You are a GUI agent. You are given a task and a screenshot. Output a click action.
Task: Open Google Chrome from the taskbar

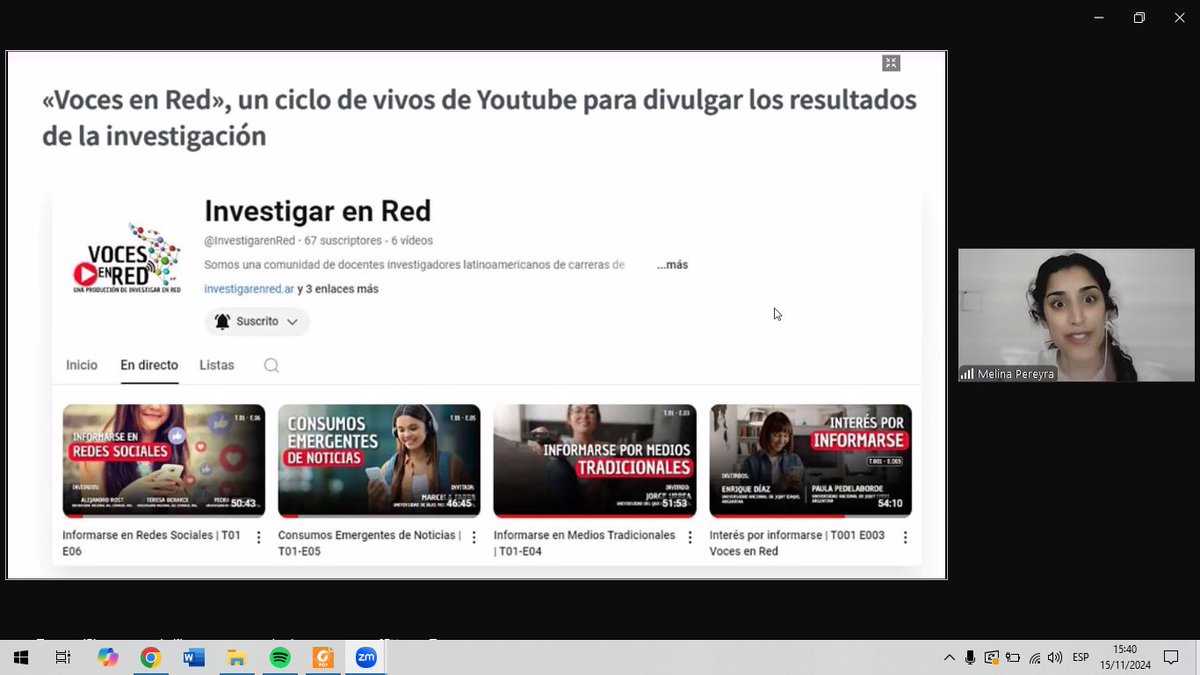coord(150,657)
